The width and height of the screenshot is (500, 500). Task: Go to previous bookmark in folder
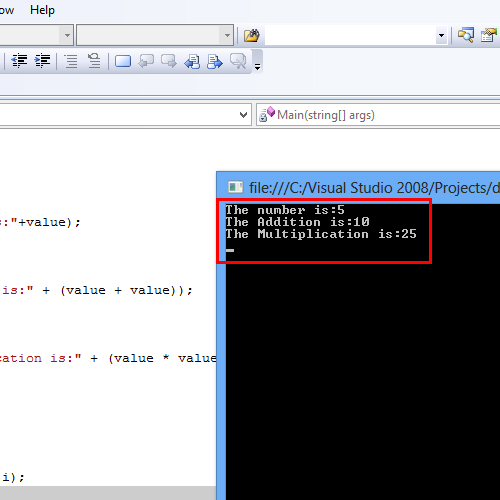192,61
